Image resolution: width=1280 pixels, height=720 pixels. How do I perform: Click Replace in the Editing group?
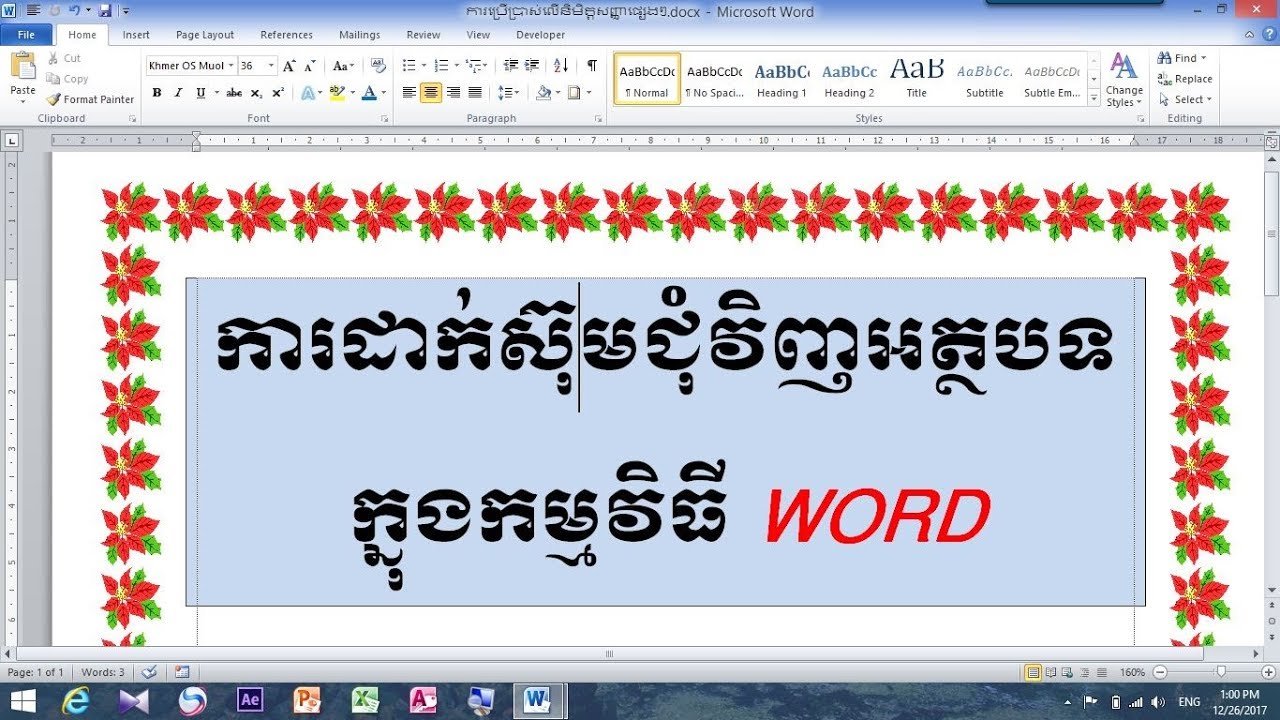[x=1186, y=78]
